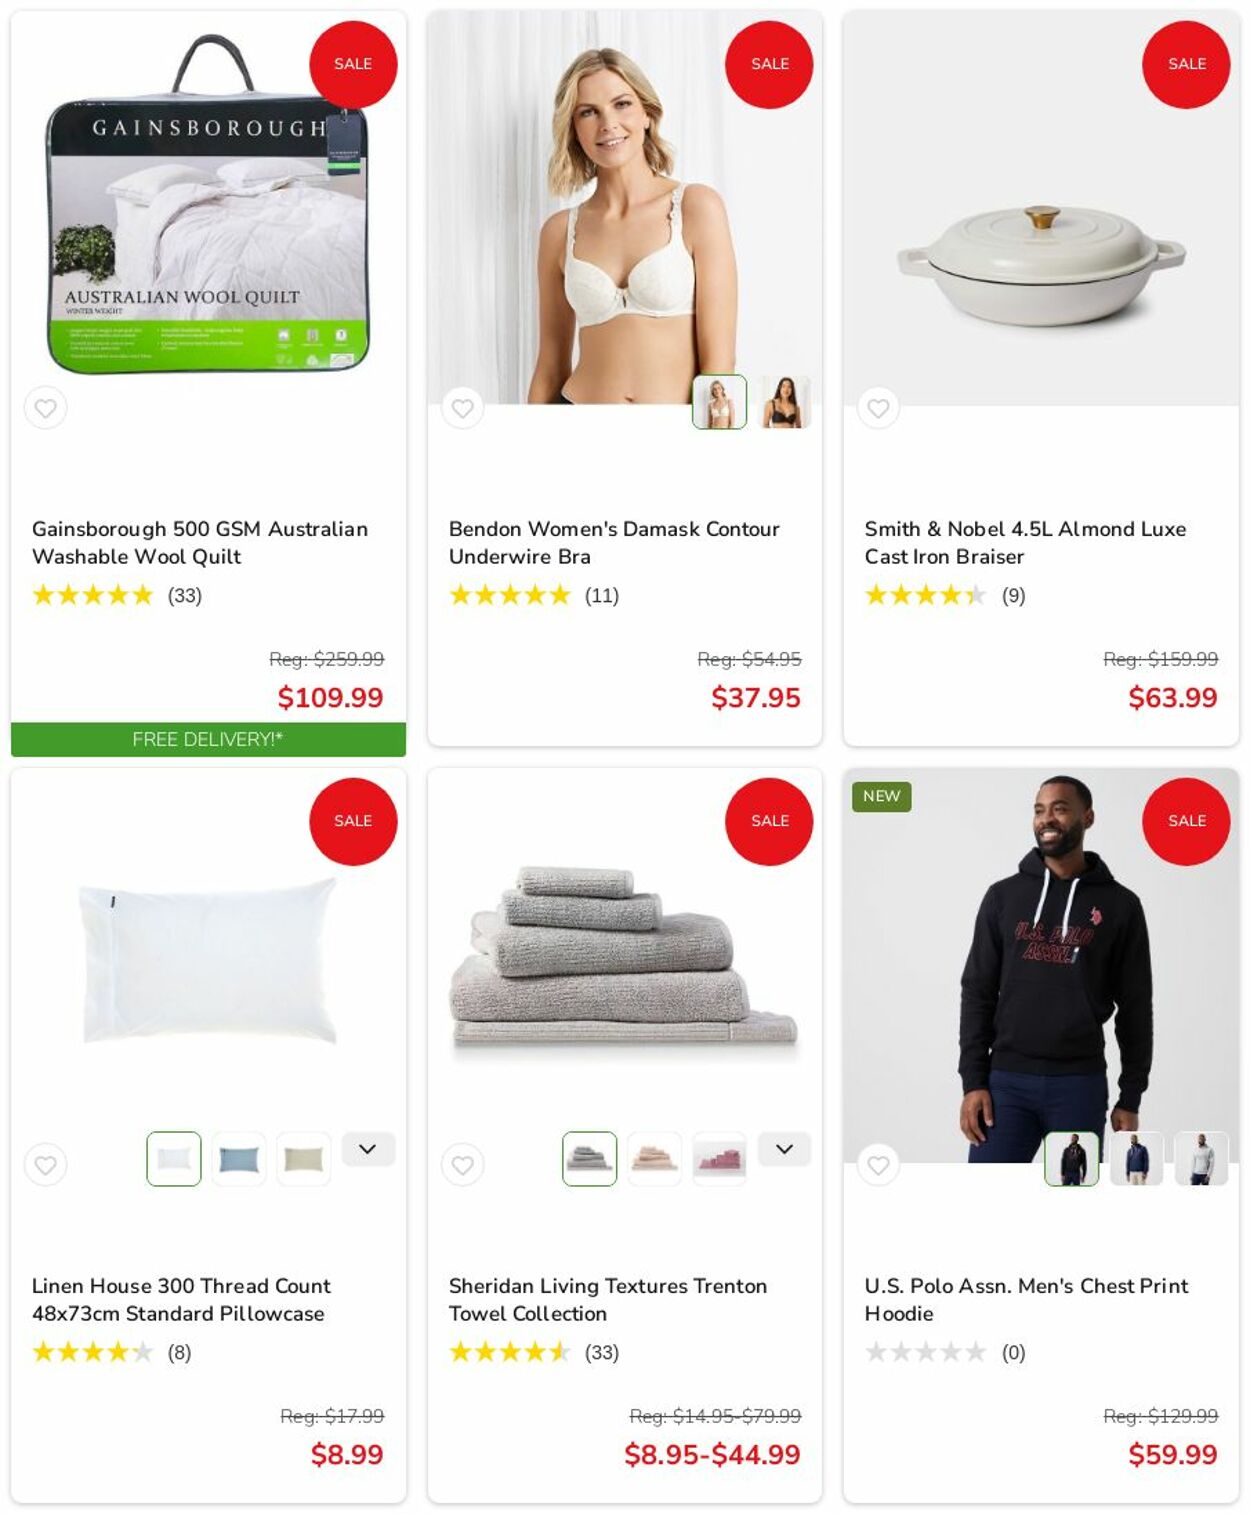The image size is (1250, 1514).
Task: Open Smith & Nobel Cast Iron Braiser page
Action: coord(1025,542)
